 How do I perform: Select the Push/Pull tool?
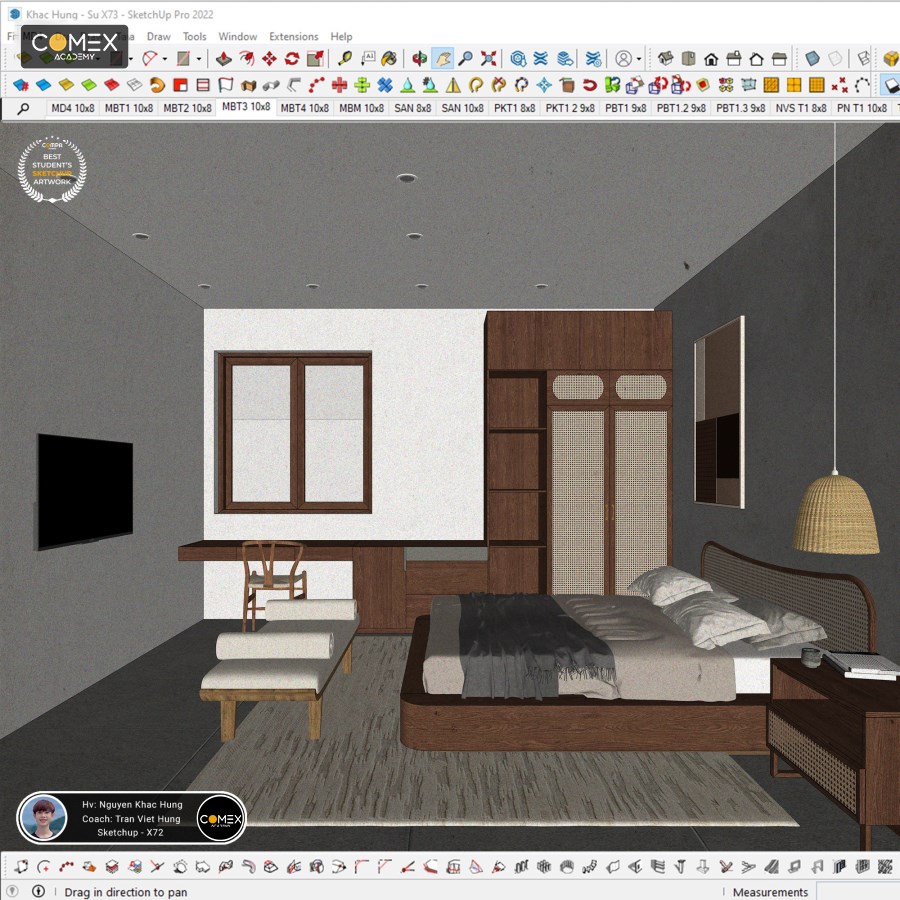(223, 58)
